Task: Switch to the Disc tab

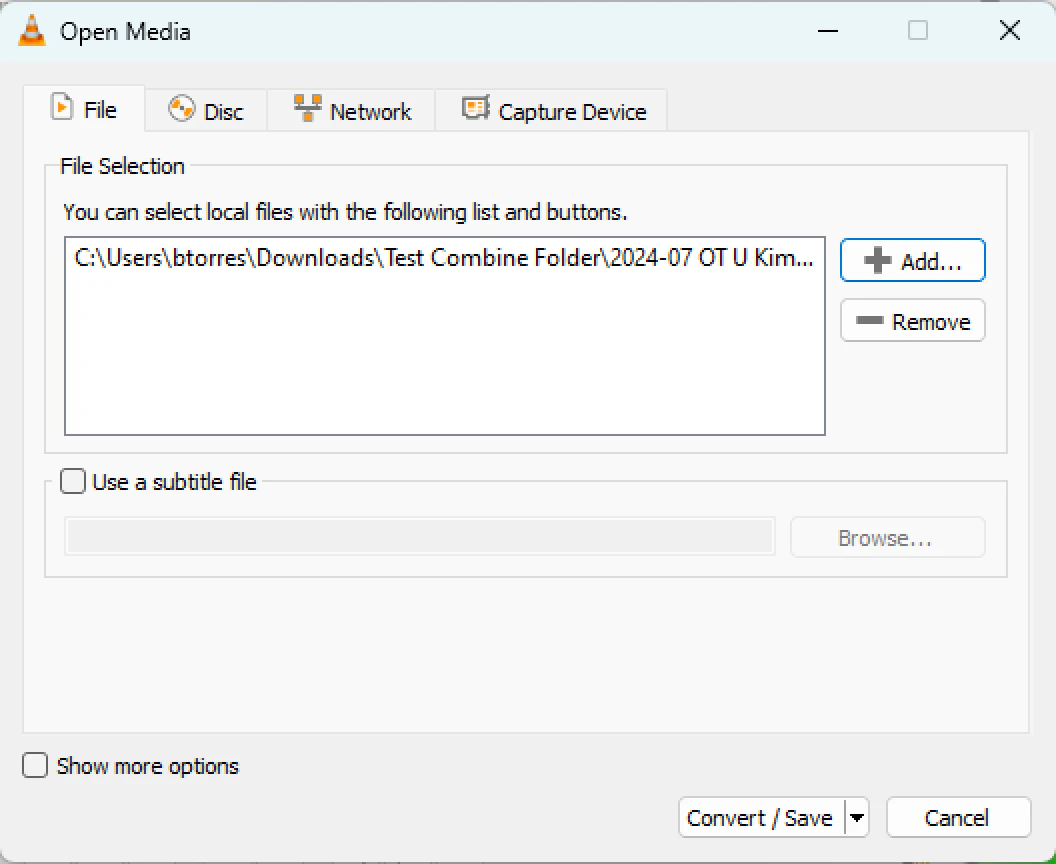Action: pos(206,111)
